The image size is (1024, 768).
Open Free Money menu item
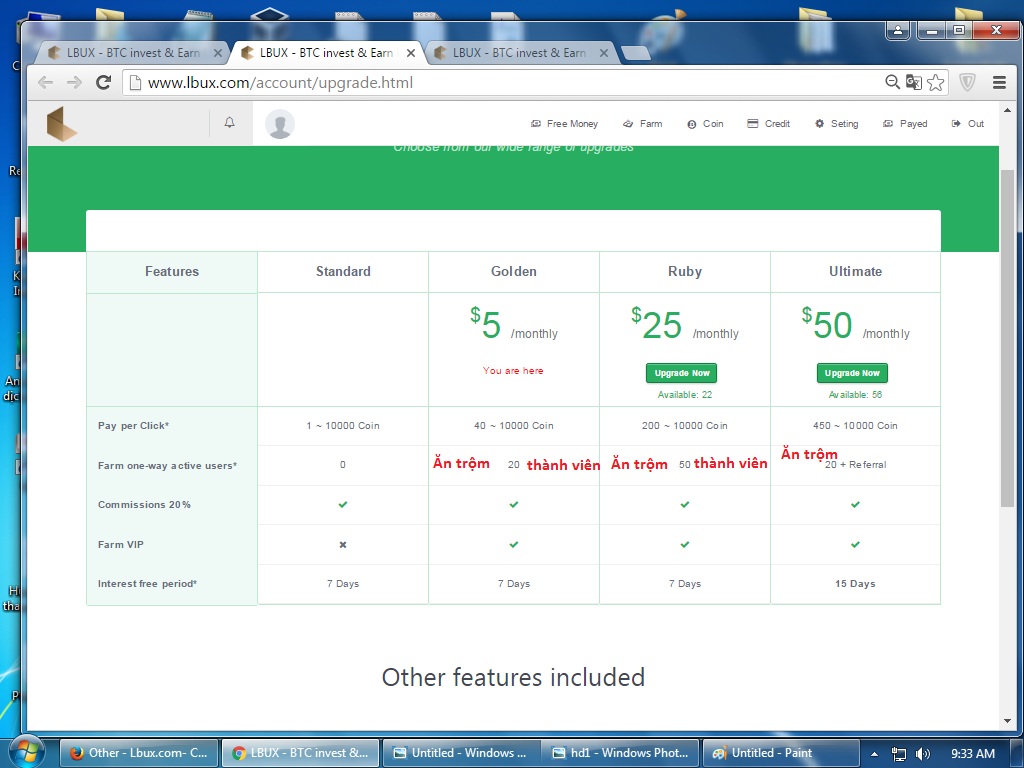coord(564,123)
